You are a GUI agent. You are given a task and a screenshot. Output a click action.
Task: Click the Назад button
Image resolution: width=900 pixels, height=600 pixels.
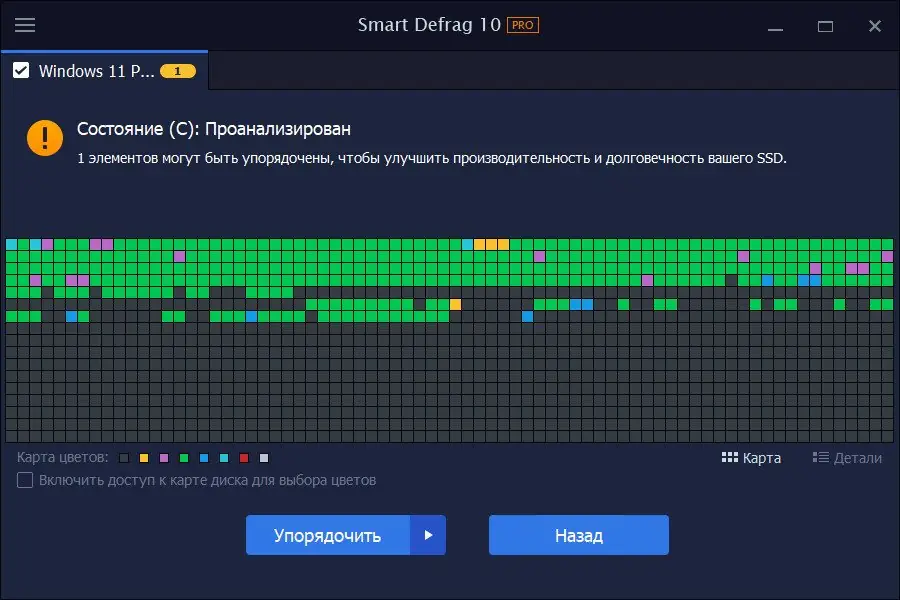578,535
